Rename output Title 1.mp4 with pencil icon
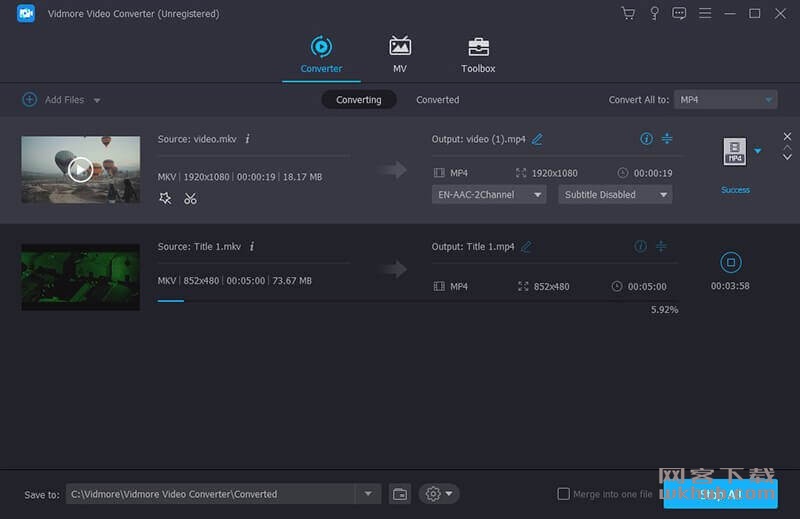 click(x=526, y=247)
